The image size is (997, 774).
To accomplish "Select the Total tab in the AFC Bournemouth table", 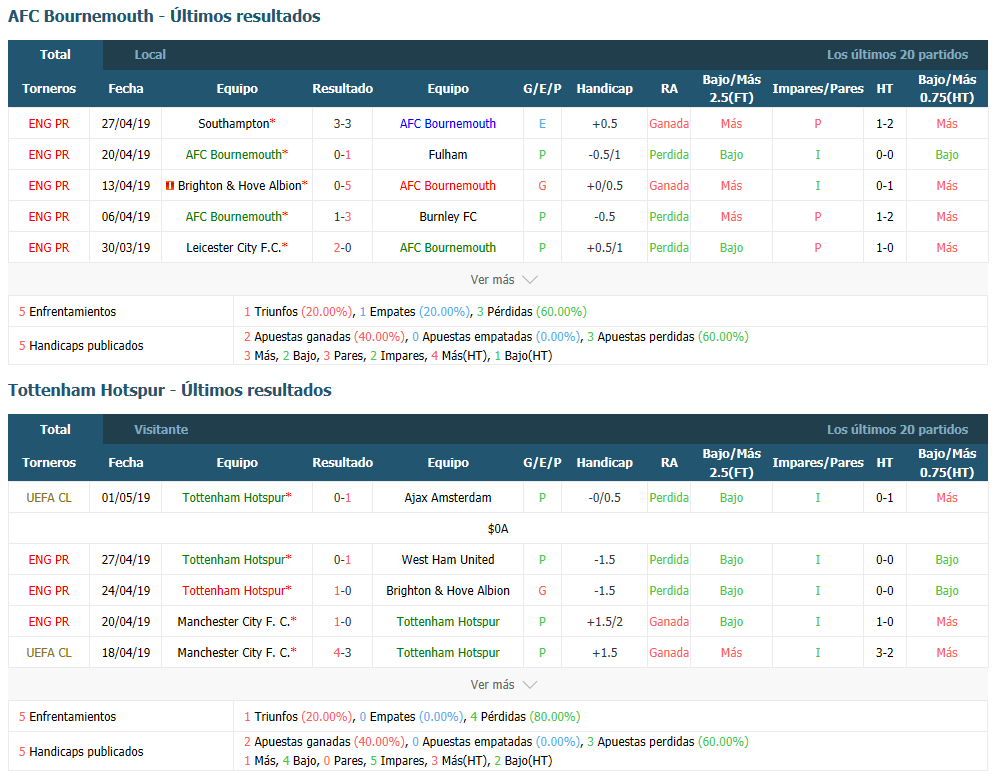I will click(55, 55).
